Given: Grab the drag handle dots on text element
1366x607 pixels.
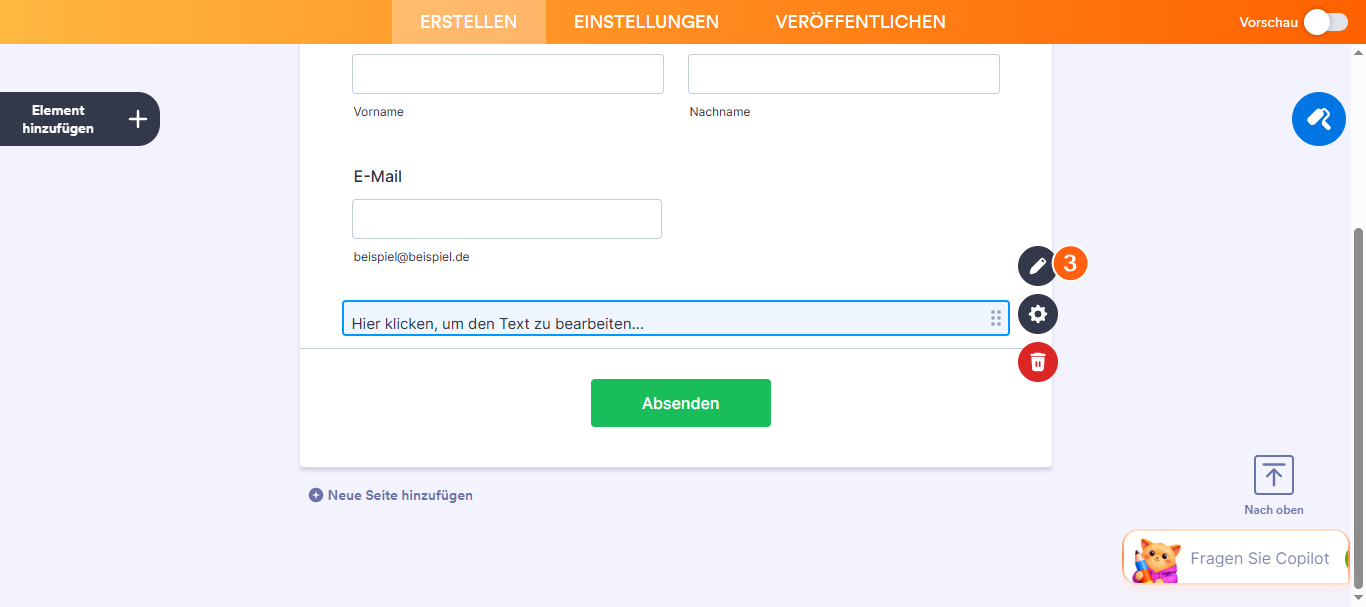Looking at the screenshot, I should click(x=995, y=318).
